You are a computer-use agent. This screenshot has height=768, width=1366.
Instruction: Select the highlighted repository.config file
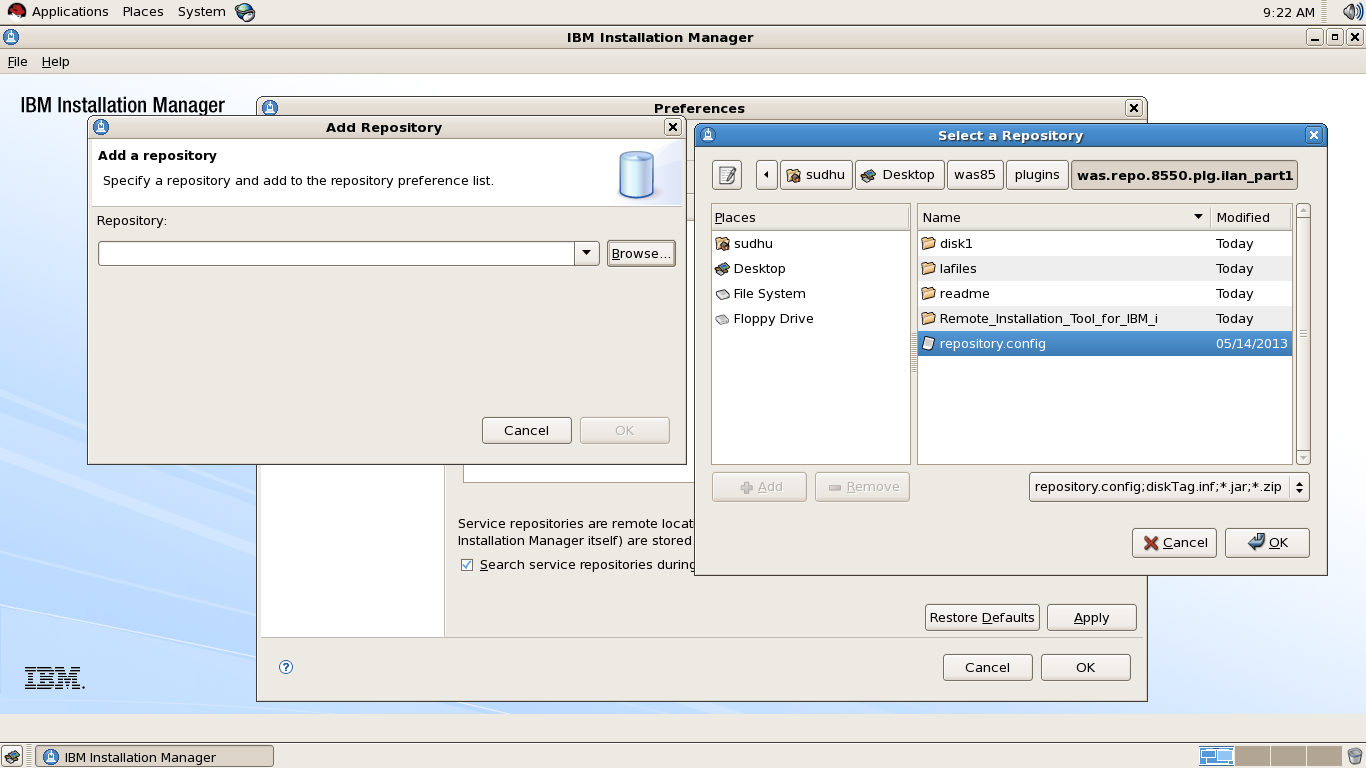pos(992,343)
